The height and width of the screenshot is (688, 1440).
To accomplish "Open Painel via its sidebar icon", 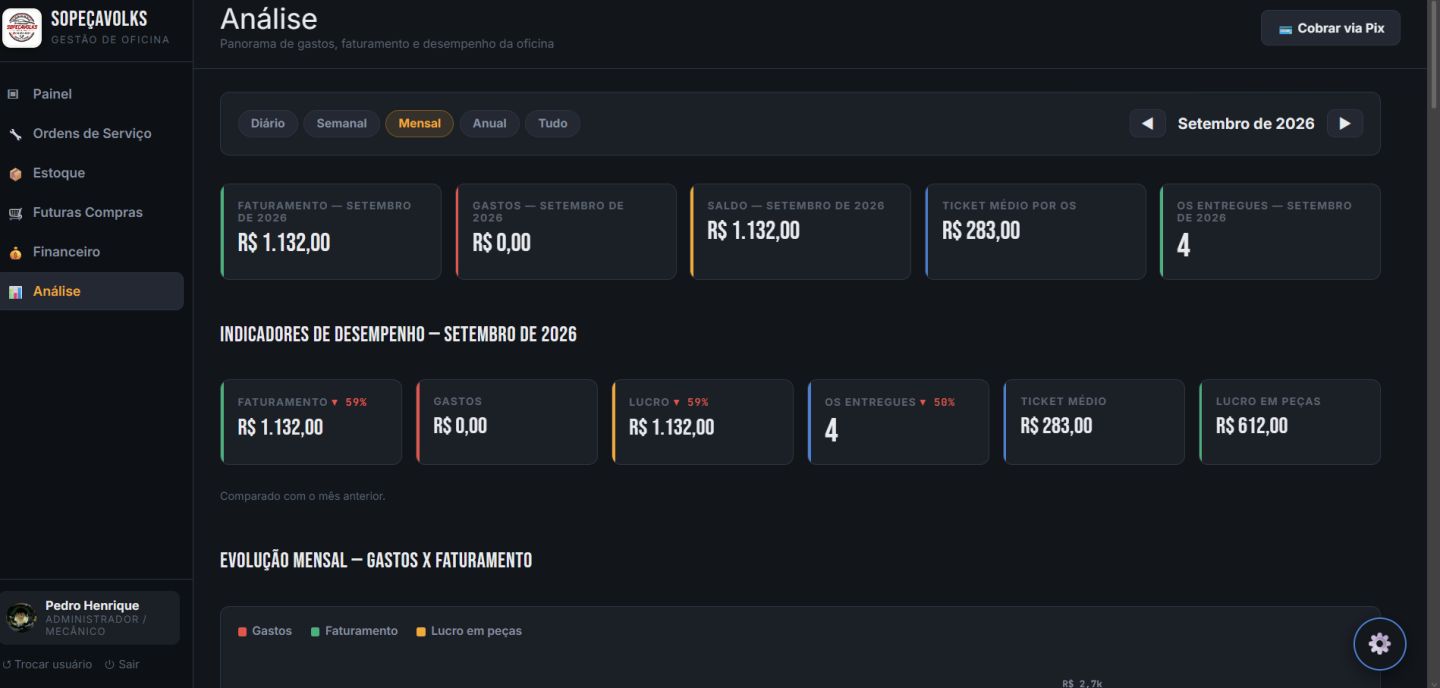I will point(14,94).
